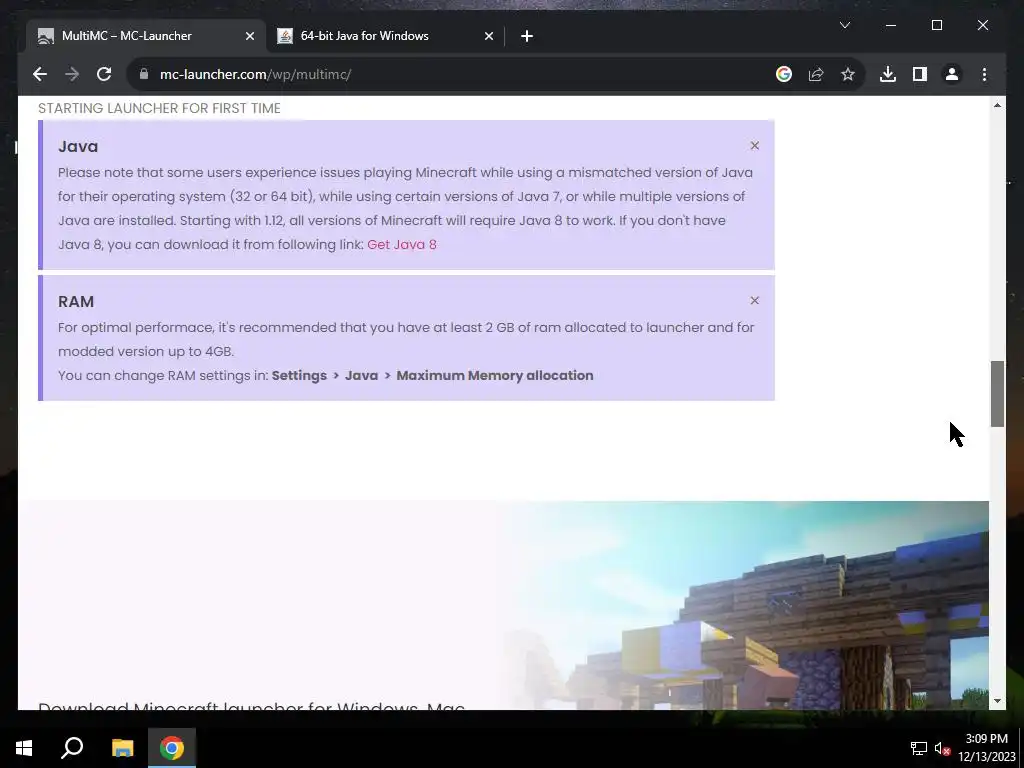Switch to the MultiMC – MC-Launcher tab
The image size is (1024, 768).
tap(146, 36)
